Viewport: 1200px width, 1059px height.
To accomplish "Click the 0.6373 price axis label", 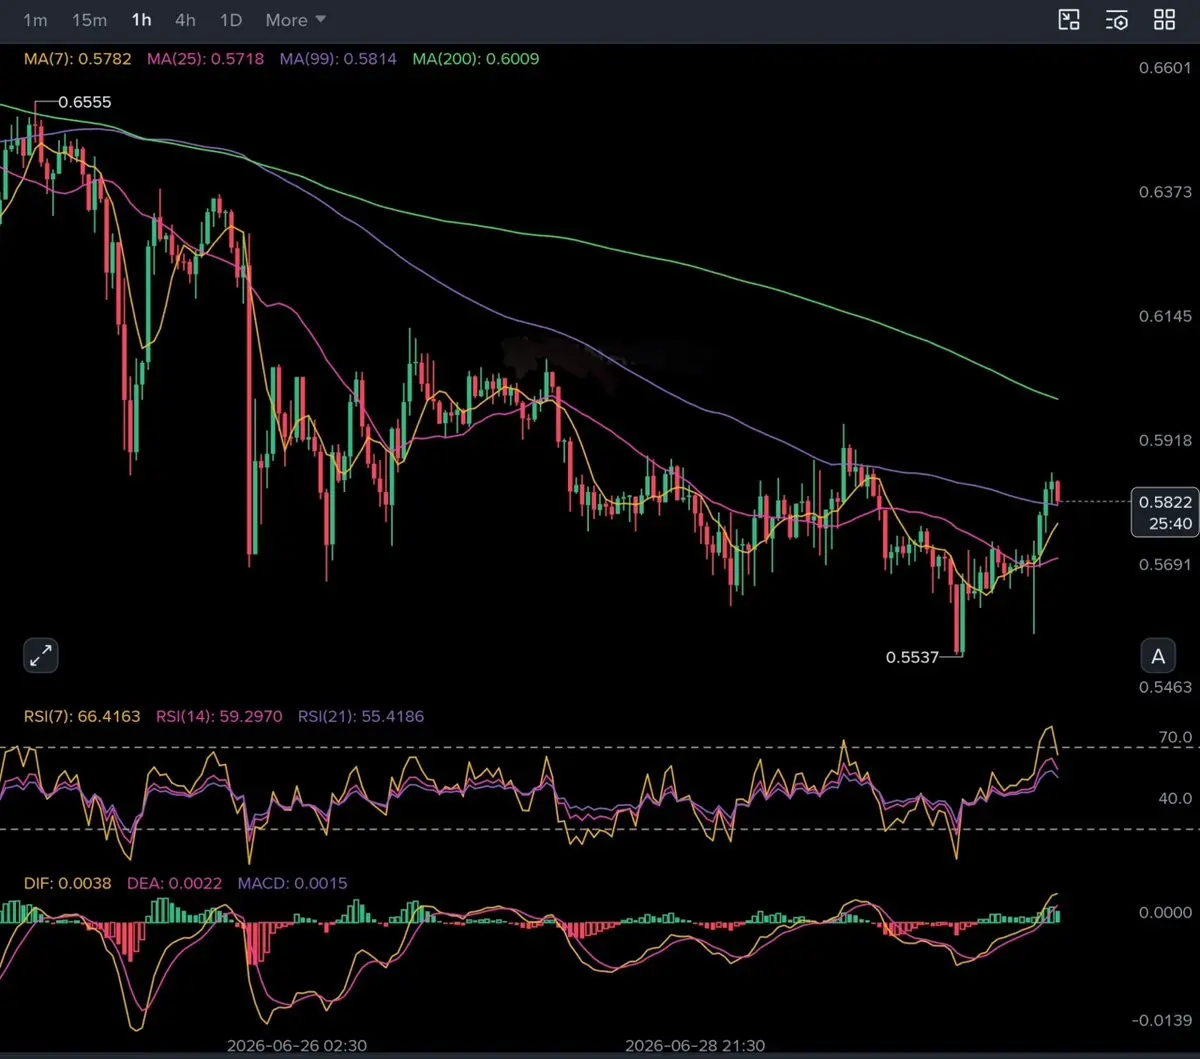I will click(1166, 191).
